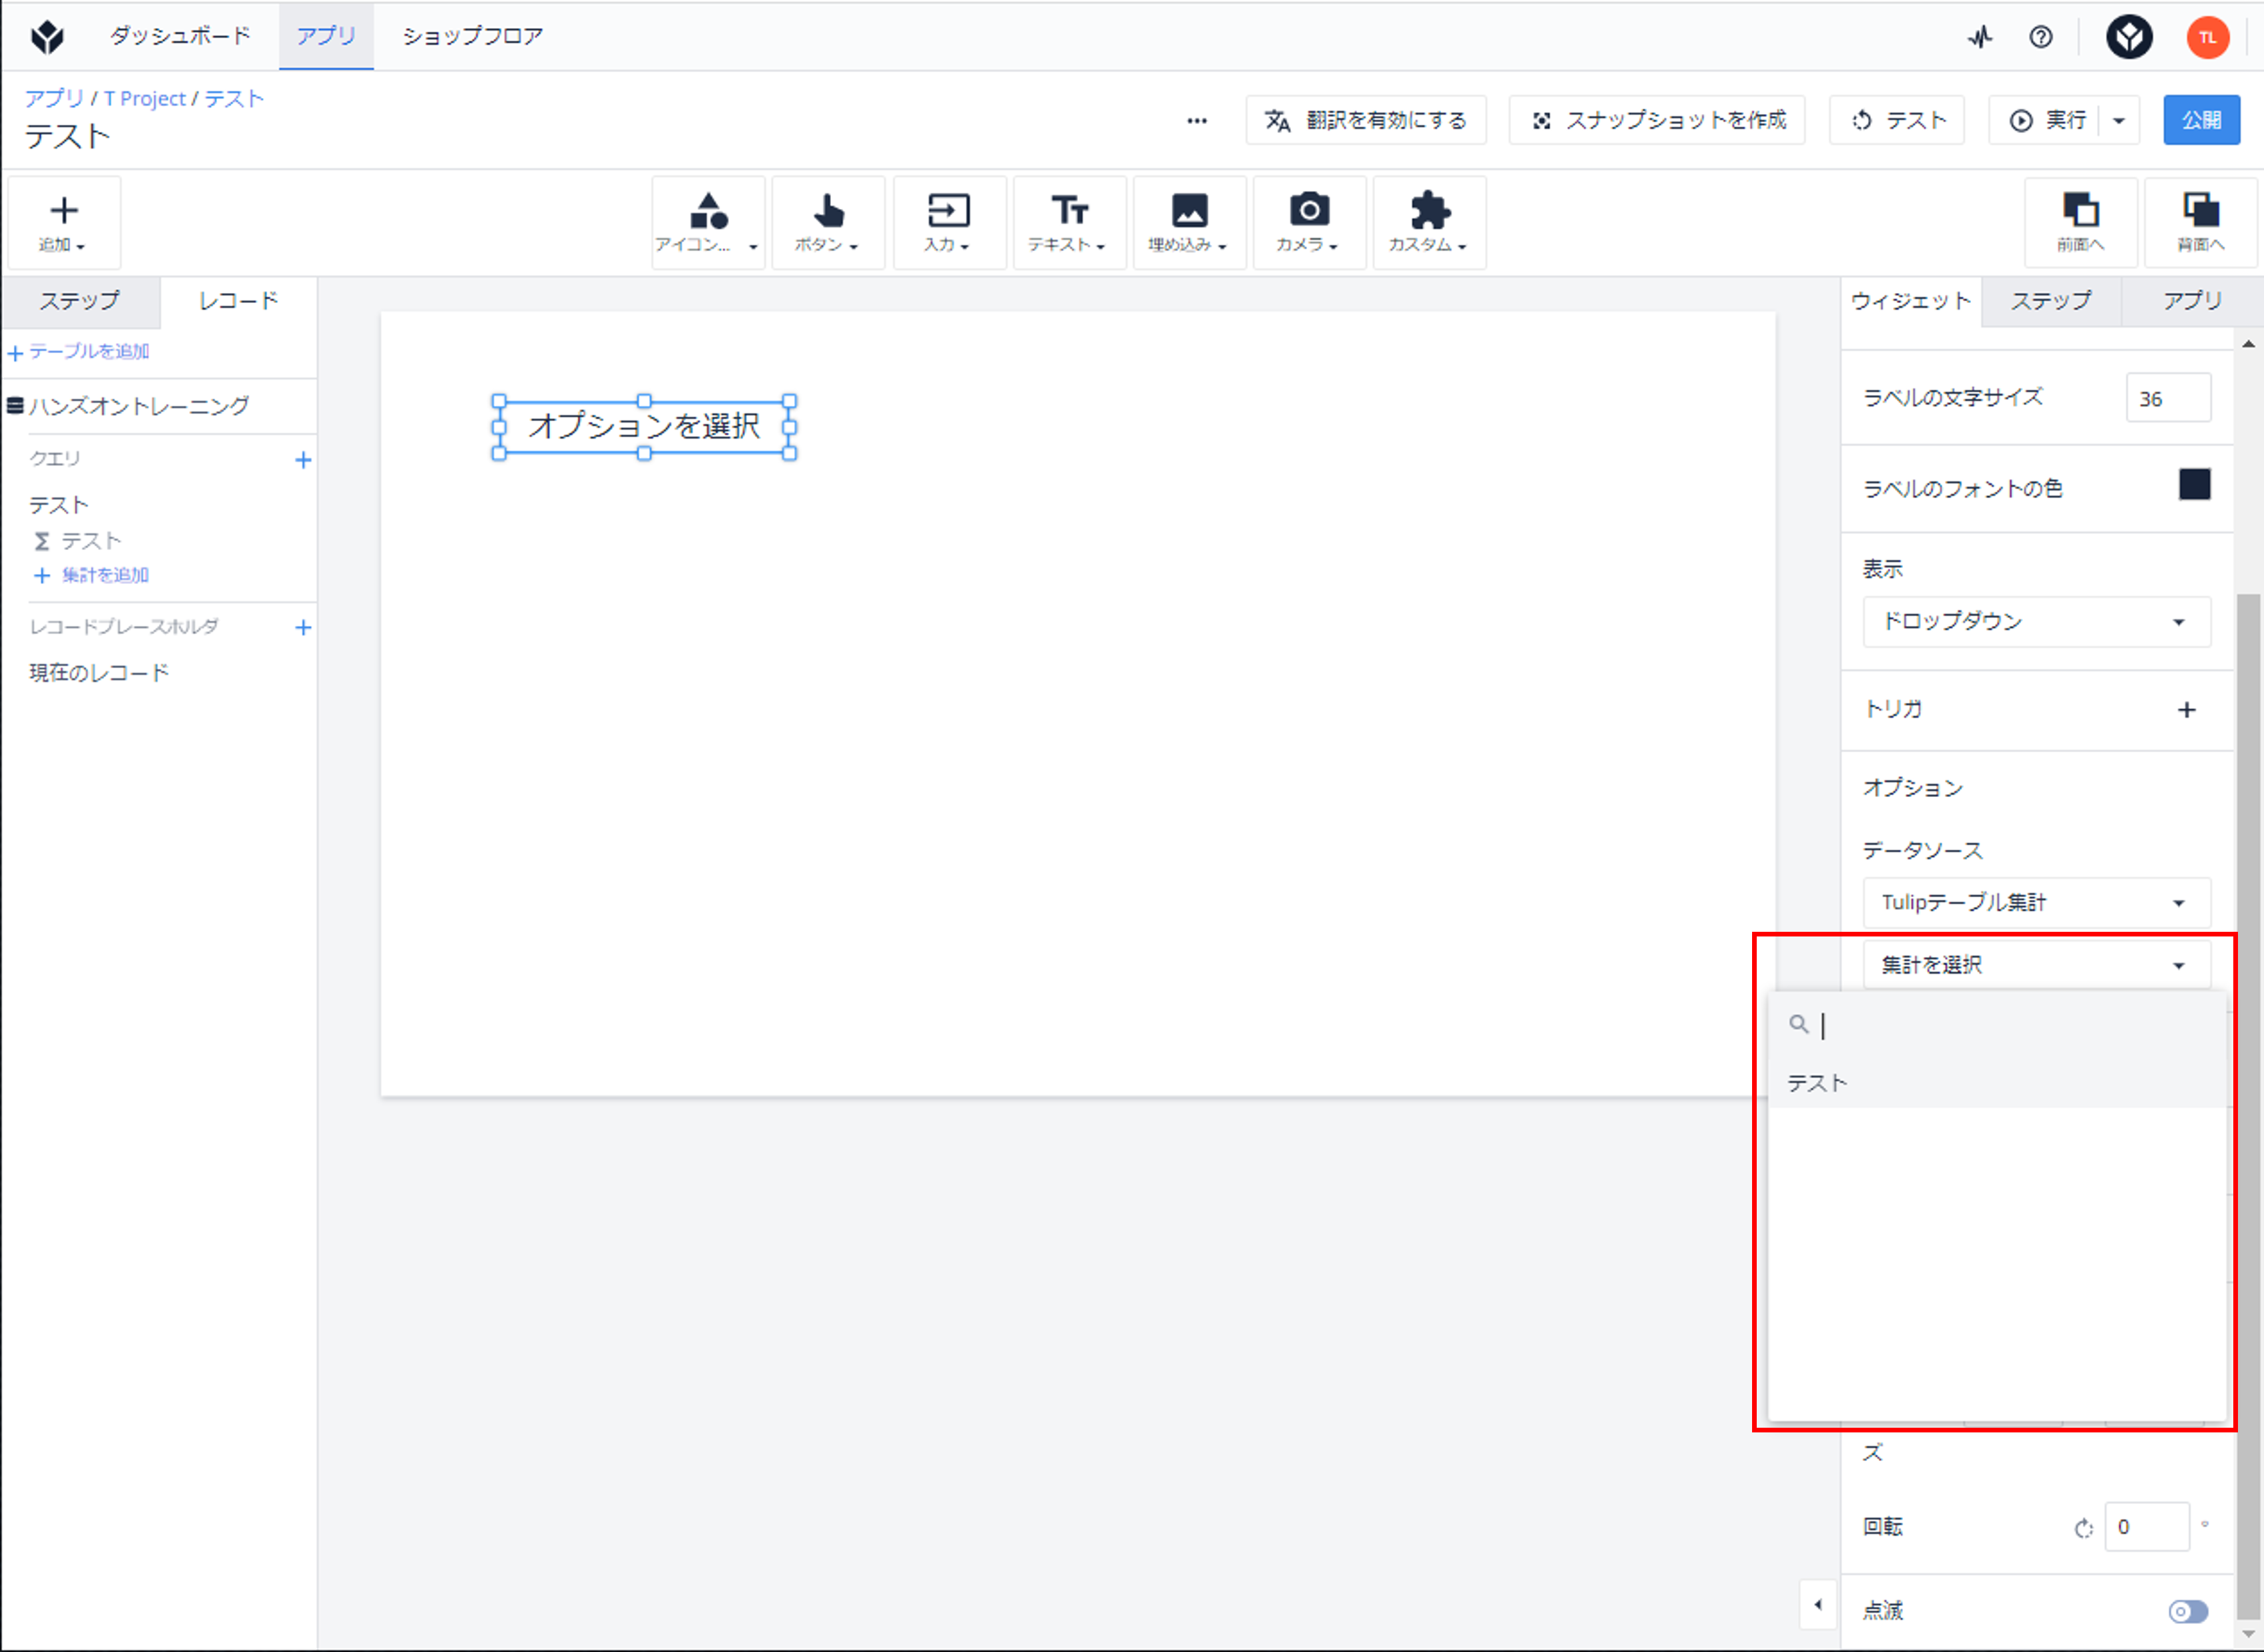Screen dimensions: 2264x1652
Task: Click 翻訳を有効にする translation button
Action: [1366, 121]
